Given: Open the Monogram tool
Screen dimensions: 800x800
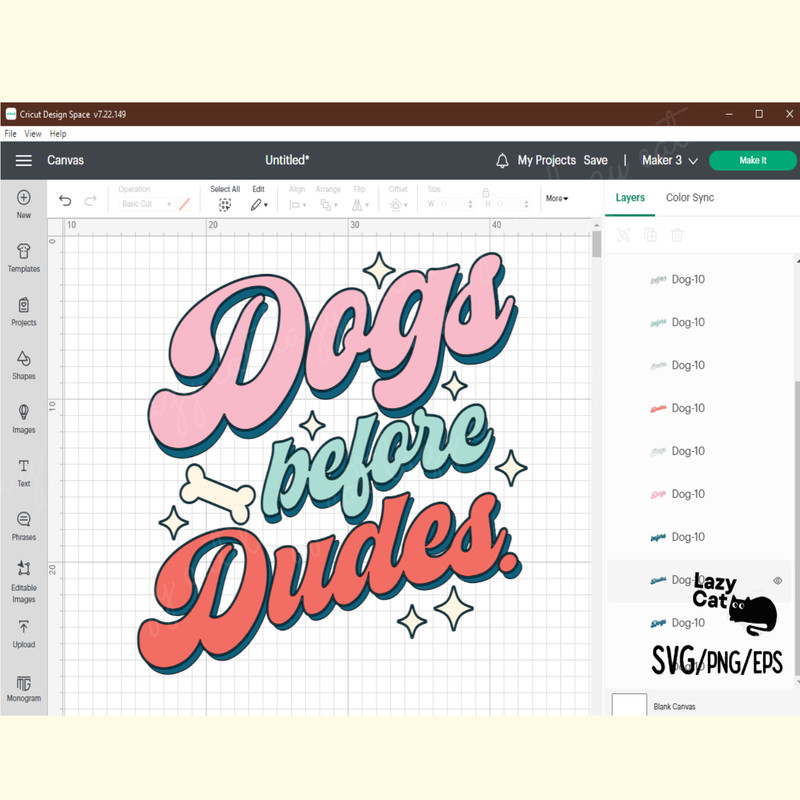Looking at the screenshot, I should click(24, 683).
